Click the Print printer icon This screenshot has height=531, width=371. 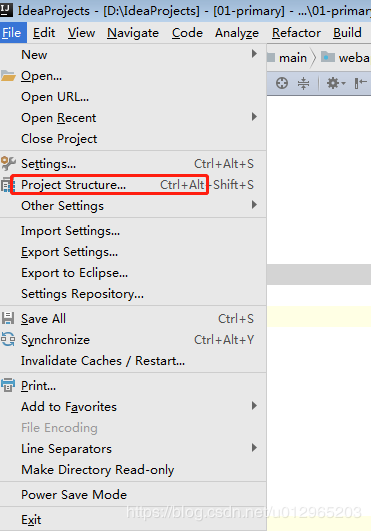(8, 385)
